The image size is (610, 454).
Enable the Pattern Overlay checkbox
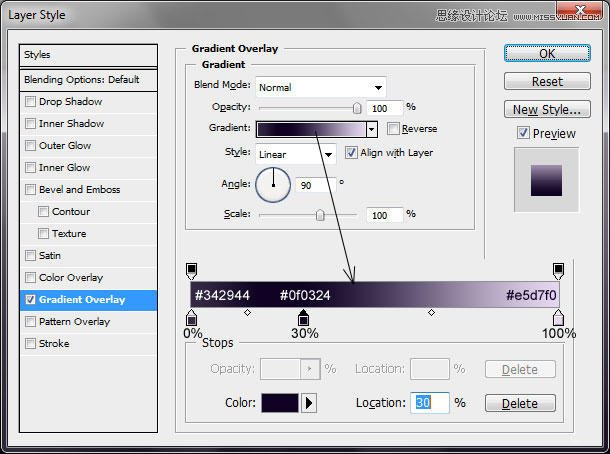click(x=30, y=321)
